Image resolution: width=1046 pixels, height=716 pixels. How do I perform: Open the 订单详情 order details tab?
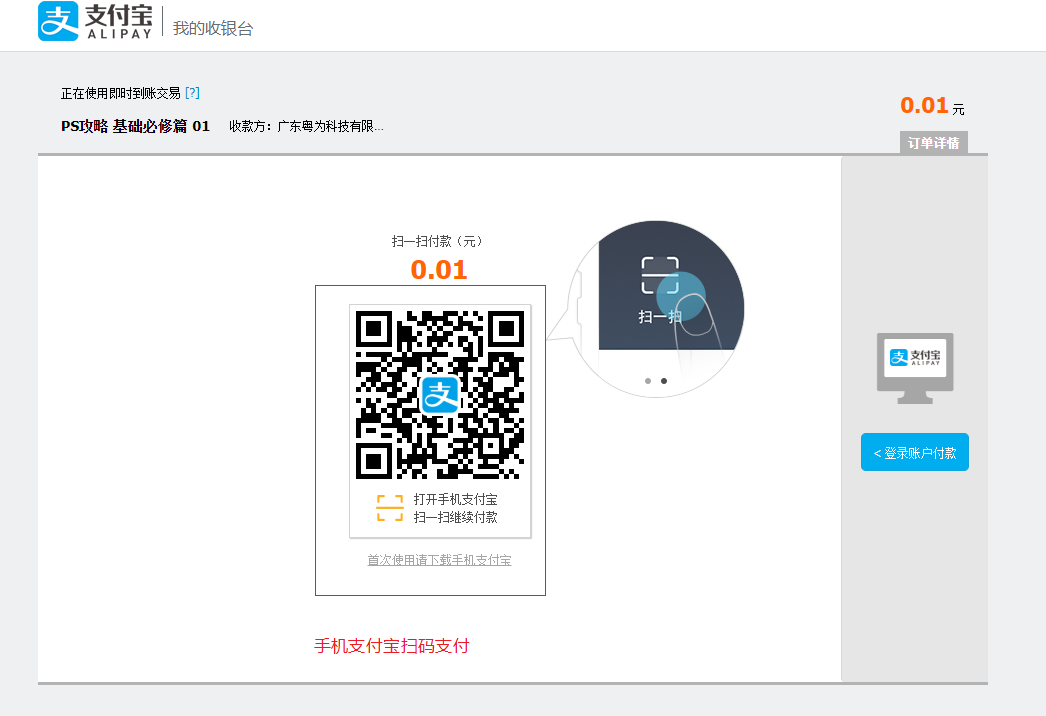pyautogui.click(x=933, y=143)
